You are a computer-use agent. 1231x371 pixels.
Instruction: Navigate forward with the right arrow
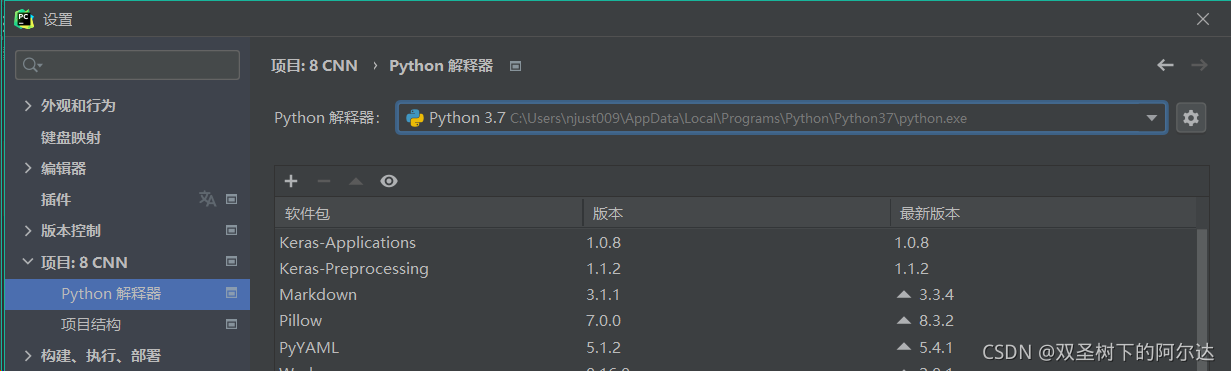pyautogui.click(x=1199, y=65)
